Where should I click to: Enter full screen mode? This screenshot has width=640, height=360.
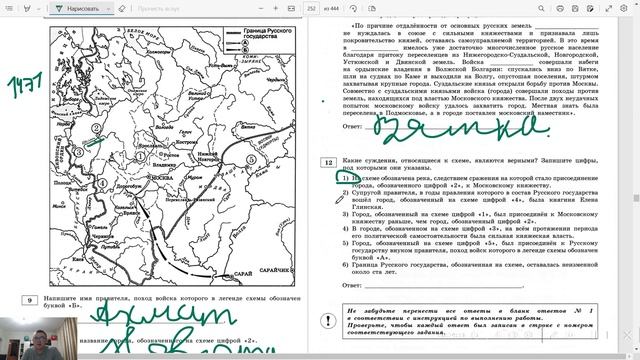pos(609,8)
